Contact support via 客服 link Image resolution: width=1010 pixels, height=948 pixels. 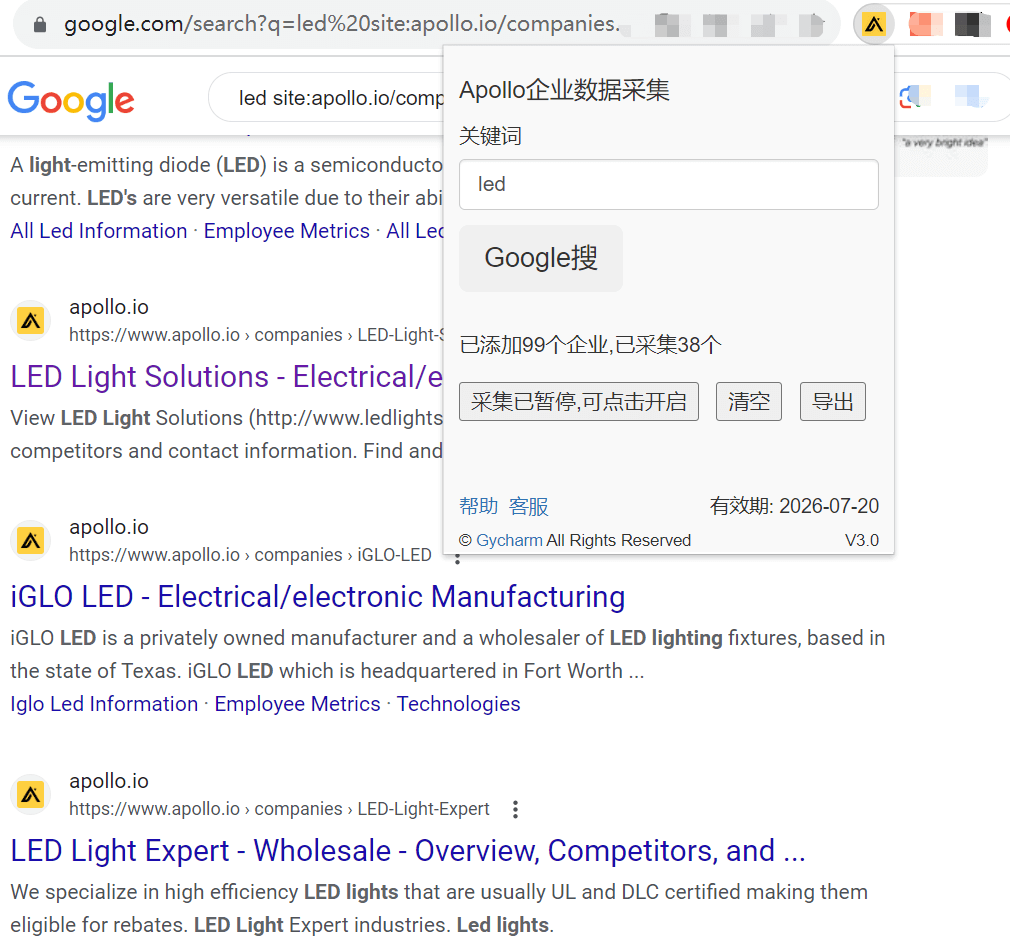click(529, 506)
